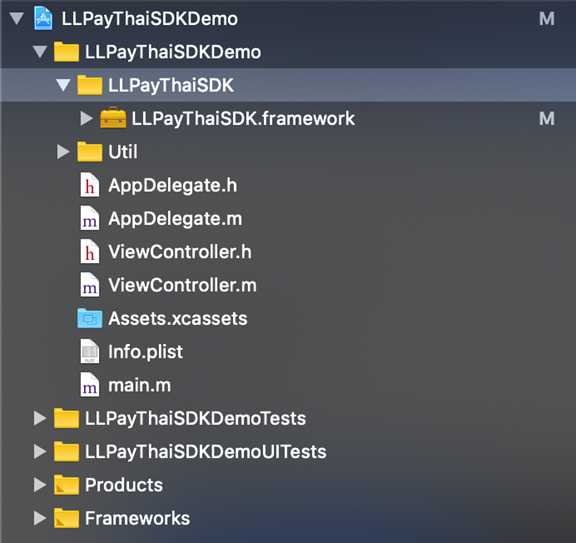Click the M status badge on LLPayThaiSDK.framework row
576x543 pixels.
547,118
